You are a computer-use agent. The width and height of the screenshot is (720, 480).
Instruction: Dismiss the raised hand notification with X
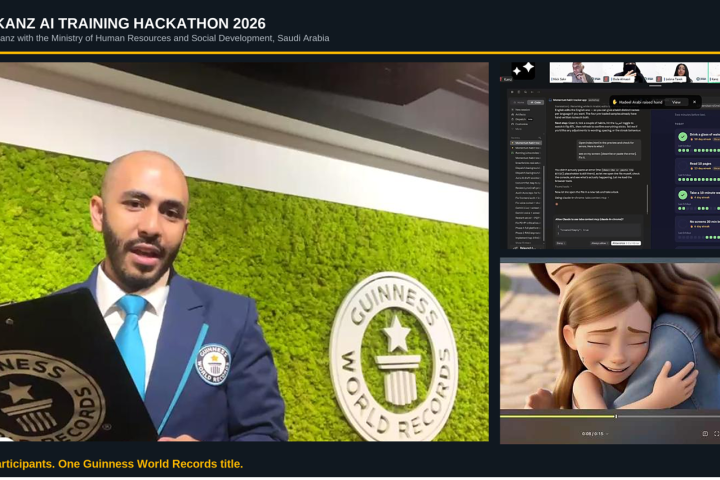click(694, 102)
